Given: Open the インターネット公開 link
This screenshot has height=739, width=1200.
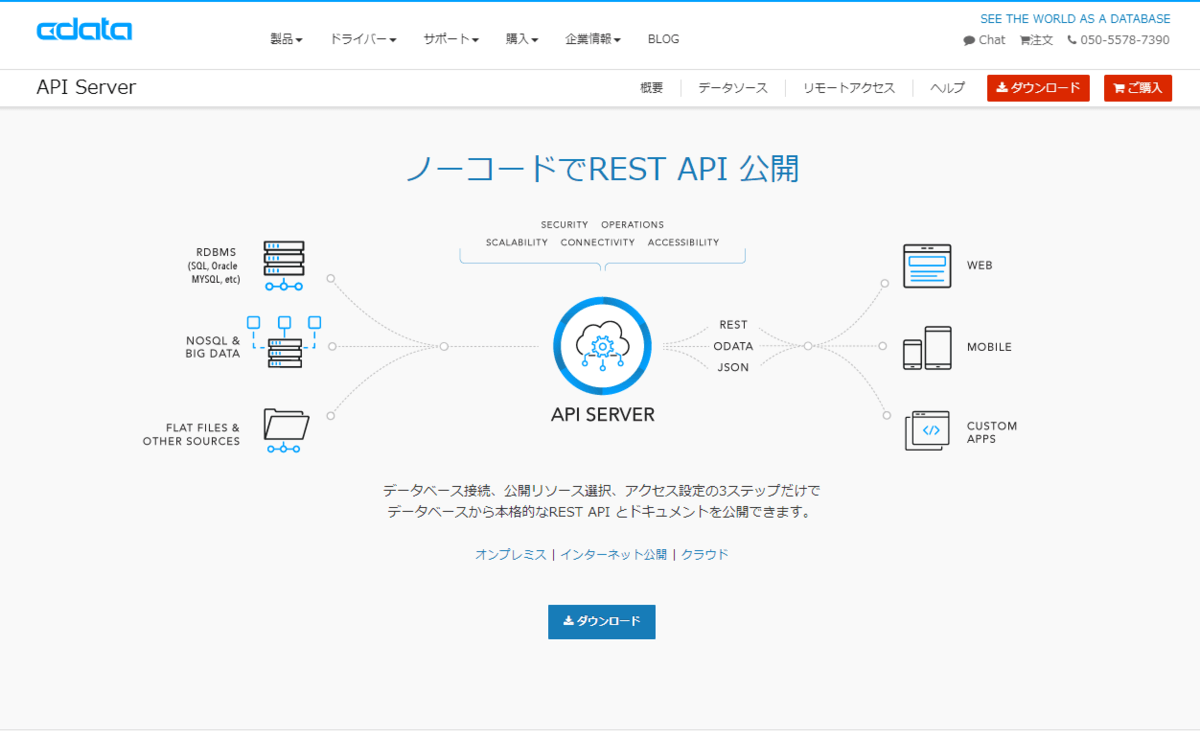Looking at the screenshot, I should [613, 554].
